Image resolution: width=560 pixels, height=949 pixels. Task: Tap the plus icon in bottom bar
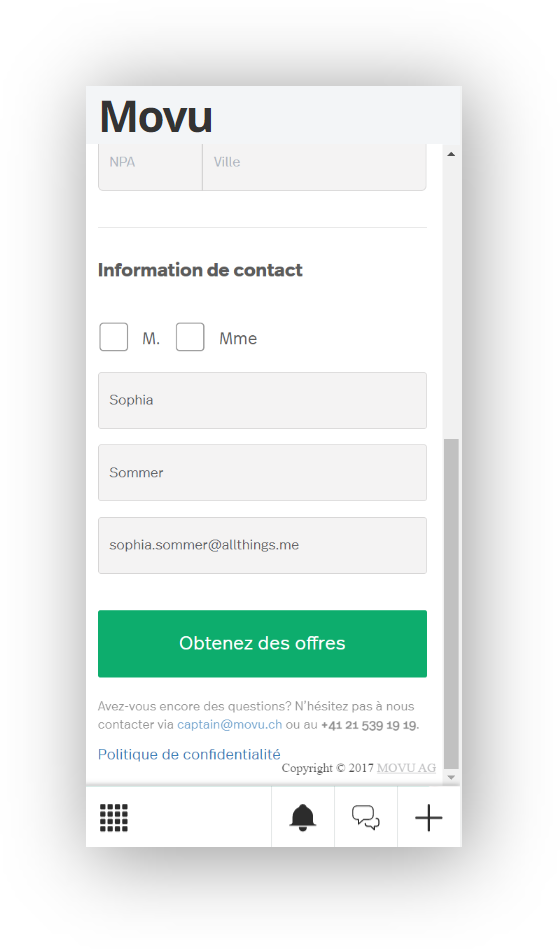click(429, 818)
